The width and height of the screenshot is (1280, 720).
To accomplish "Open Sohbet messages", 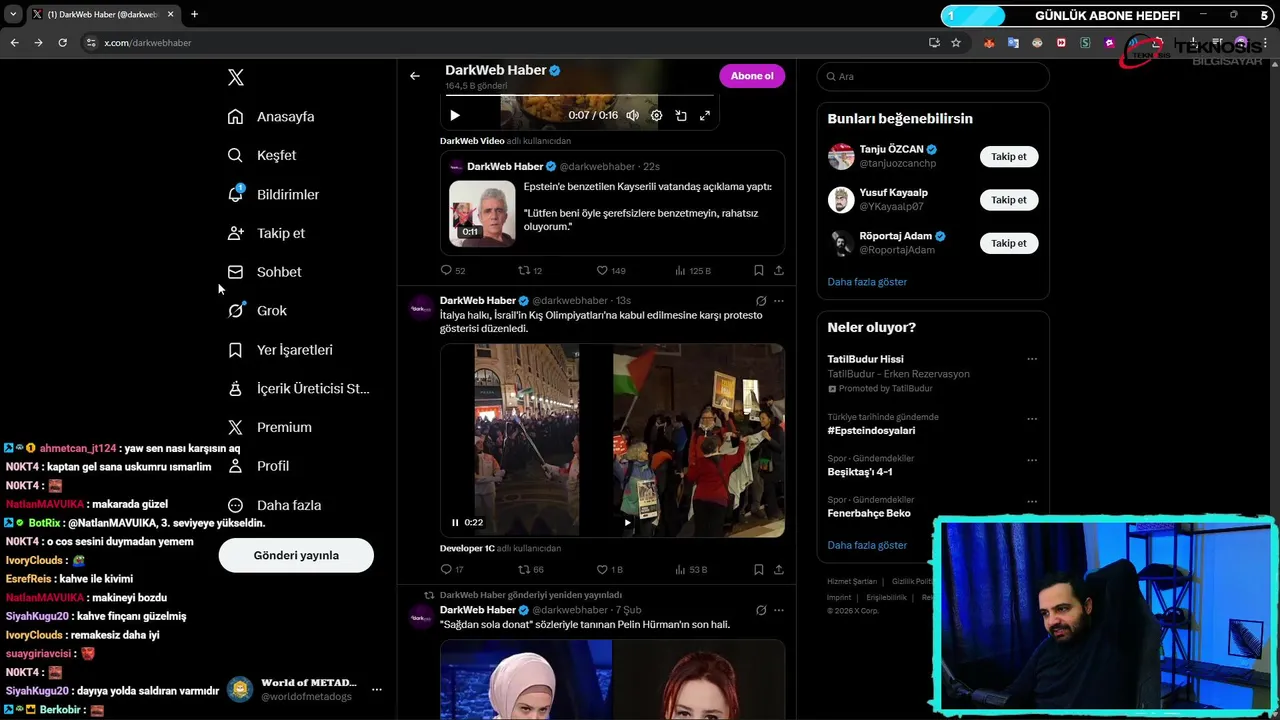I will [x=264, y=272].
